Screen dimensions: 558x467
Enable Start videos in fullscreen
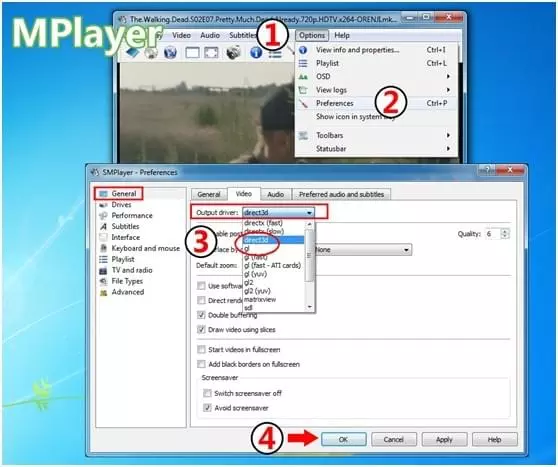(x=201, y=350)
